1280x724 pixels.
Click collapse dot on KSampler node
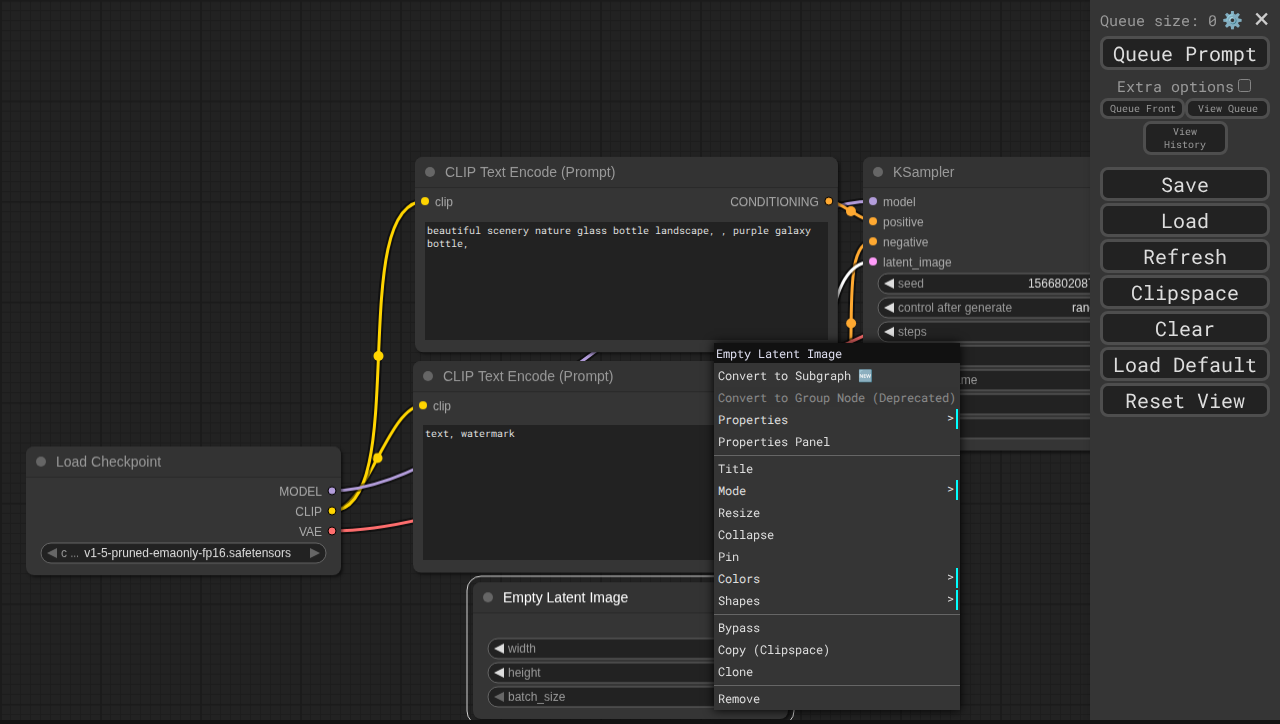[878, 172]
